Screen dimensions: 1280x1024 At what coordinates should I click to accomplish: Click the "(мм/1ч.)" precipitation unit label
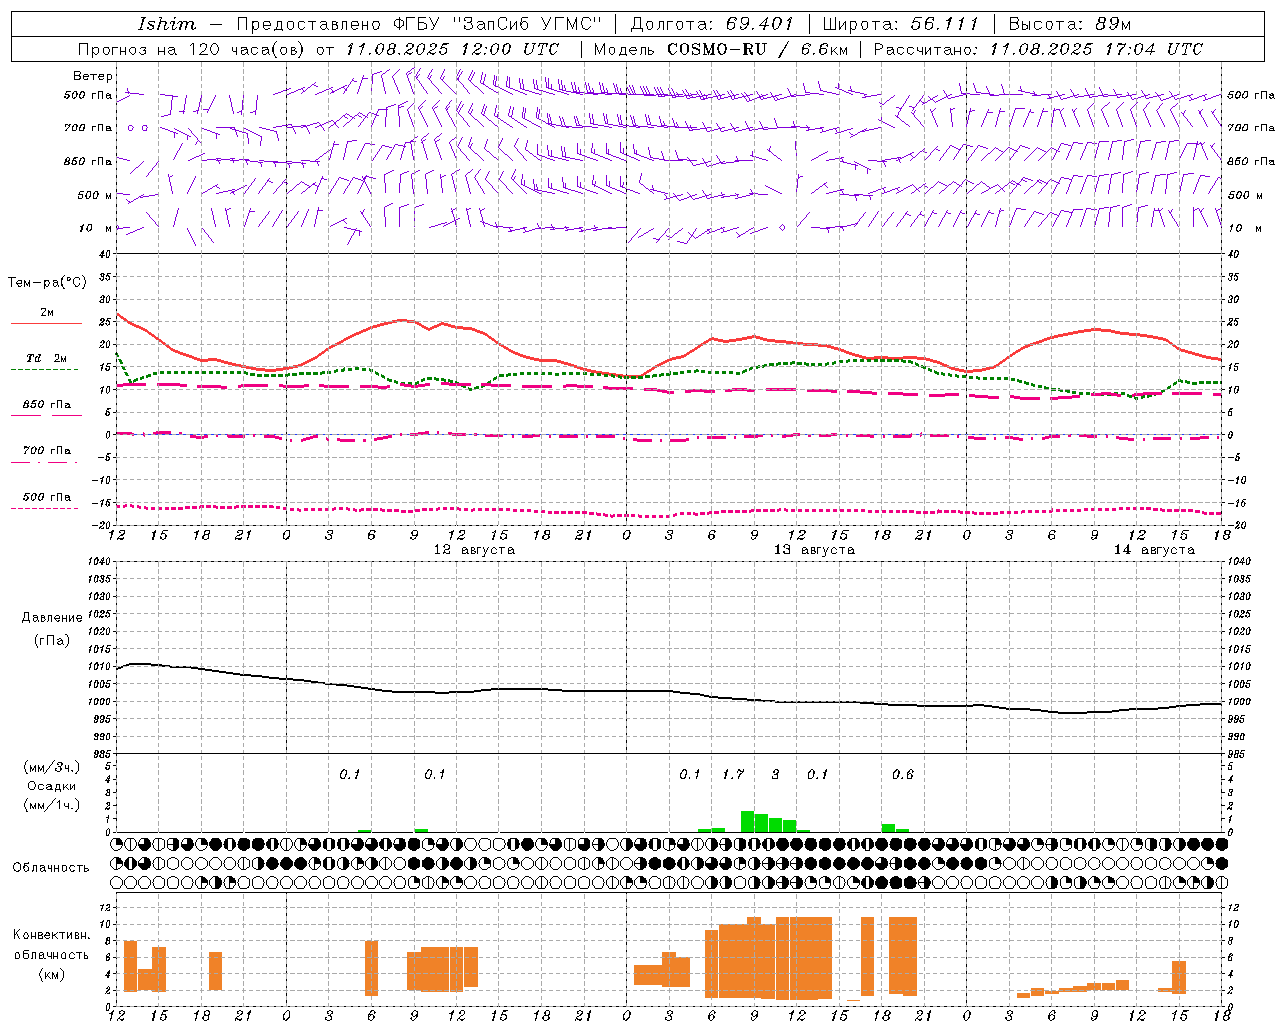51,805
